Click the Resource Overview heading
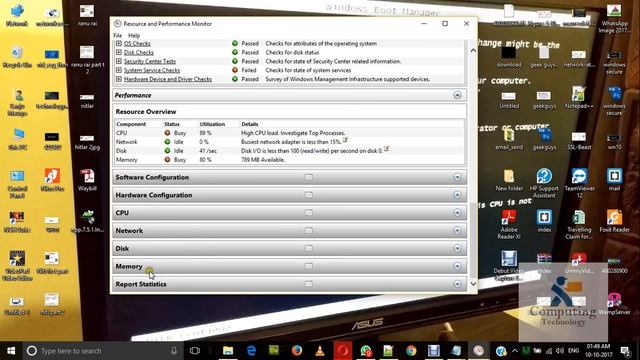Viewport: 640px width, 360px height. [x=146, y=111]
